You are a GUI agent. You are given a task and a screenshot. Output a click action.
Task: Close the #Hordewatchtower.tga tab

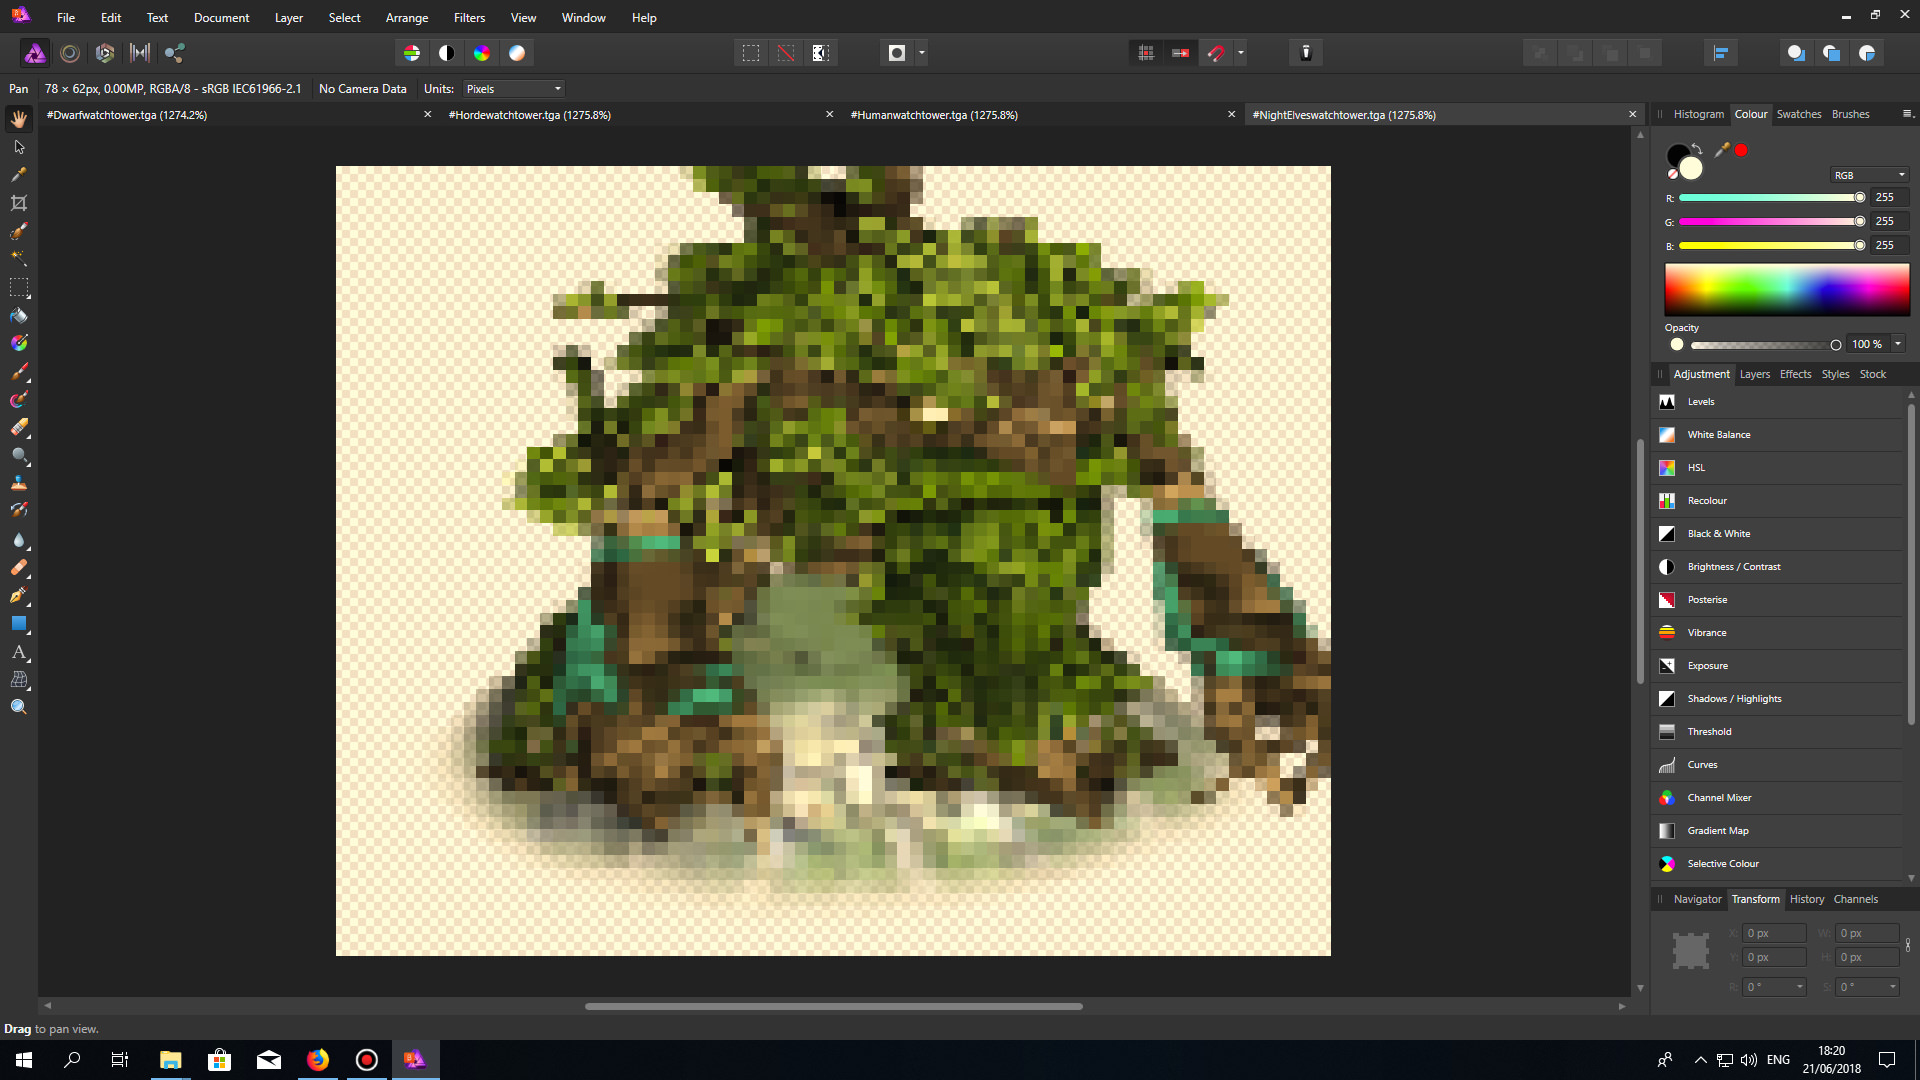point(829,115)
